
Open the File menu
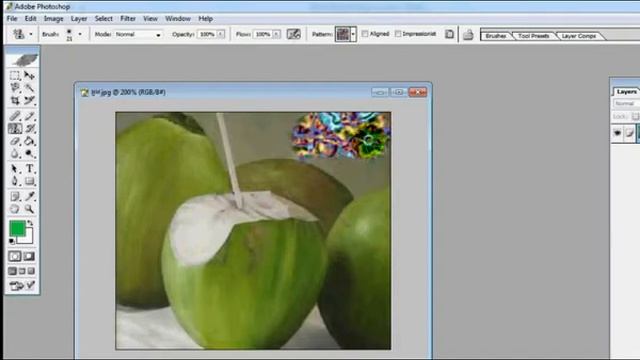tap(12, 19)
